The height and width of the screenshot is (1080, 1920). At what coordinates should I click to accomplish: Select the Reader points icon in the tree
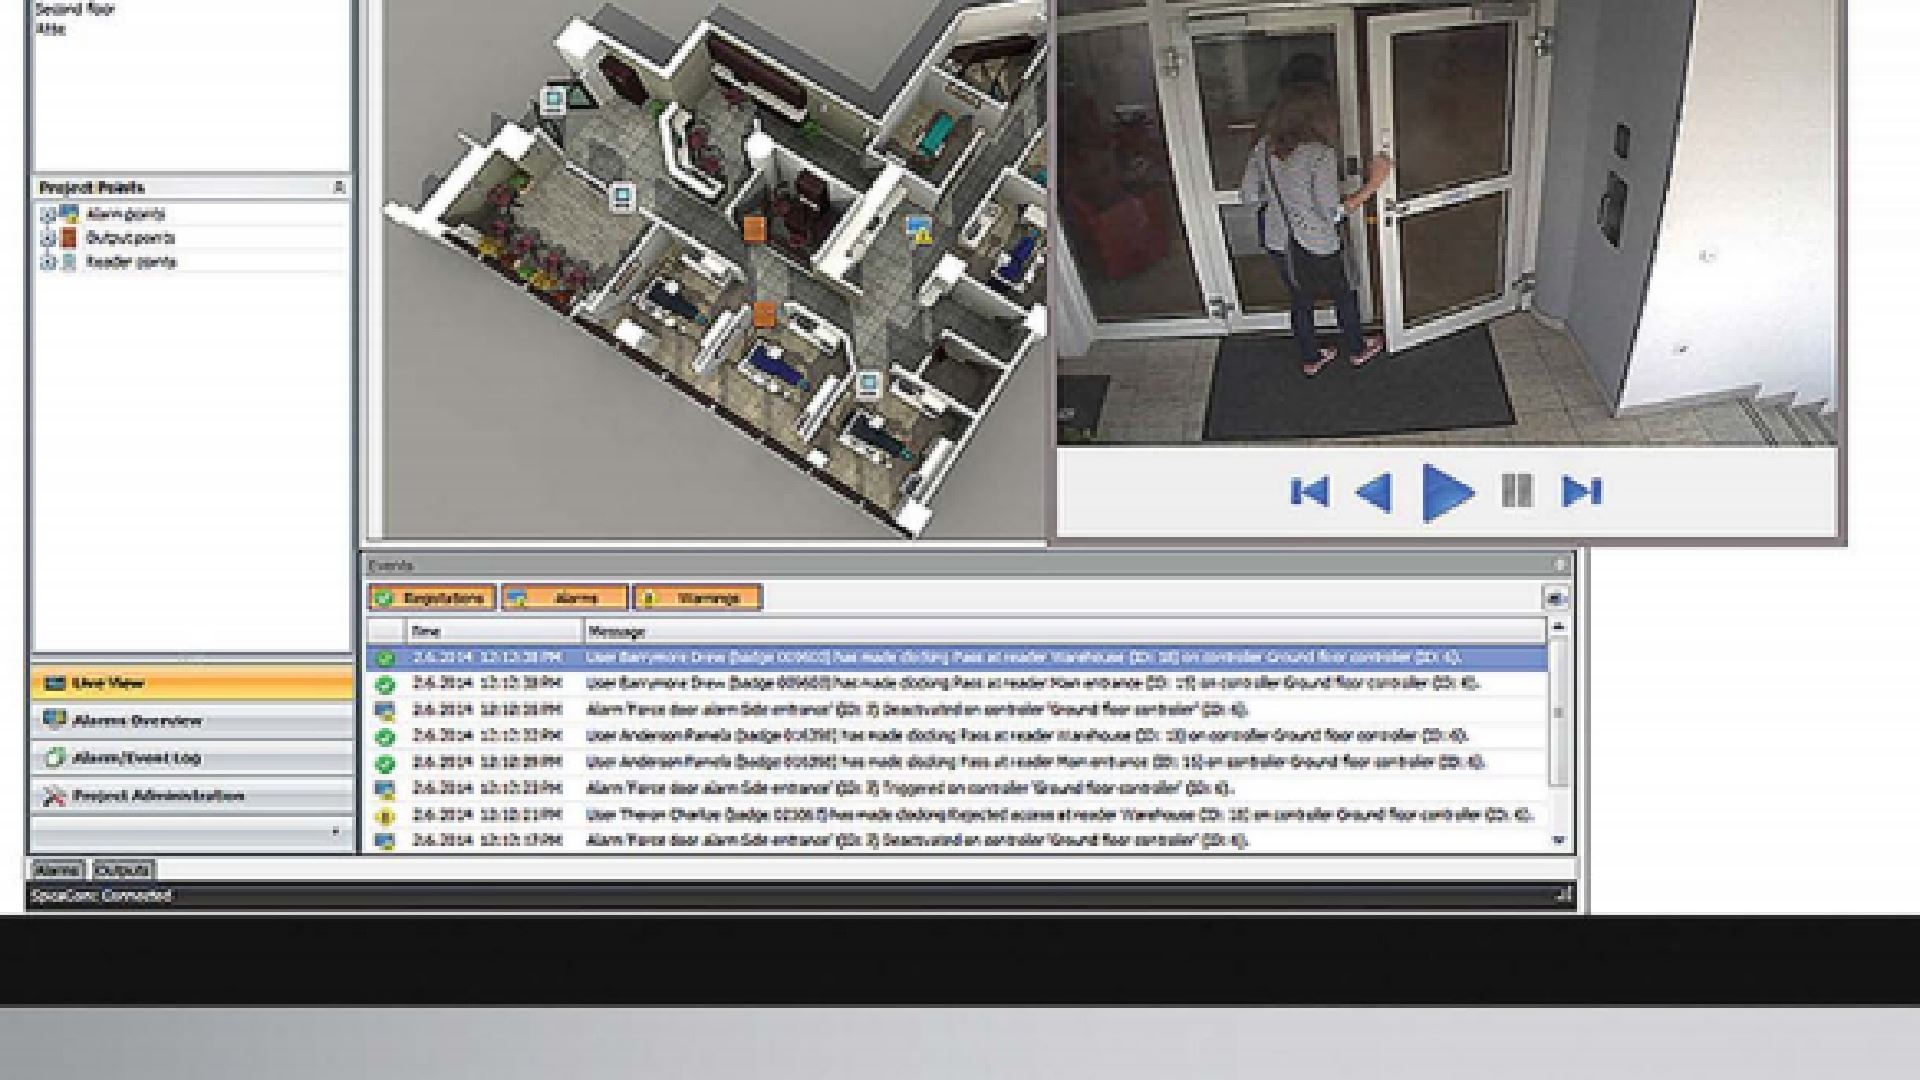[x=69, y=262]
